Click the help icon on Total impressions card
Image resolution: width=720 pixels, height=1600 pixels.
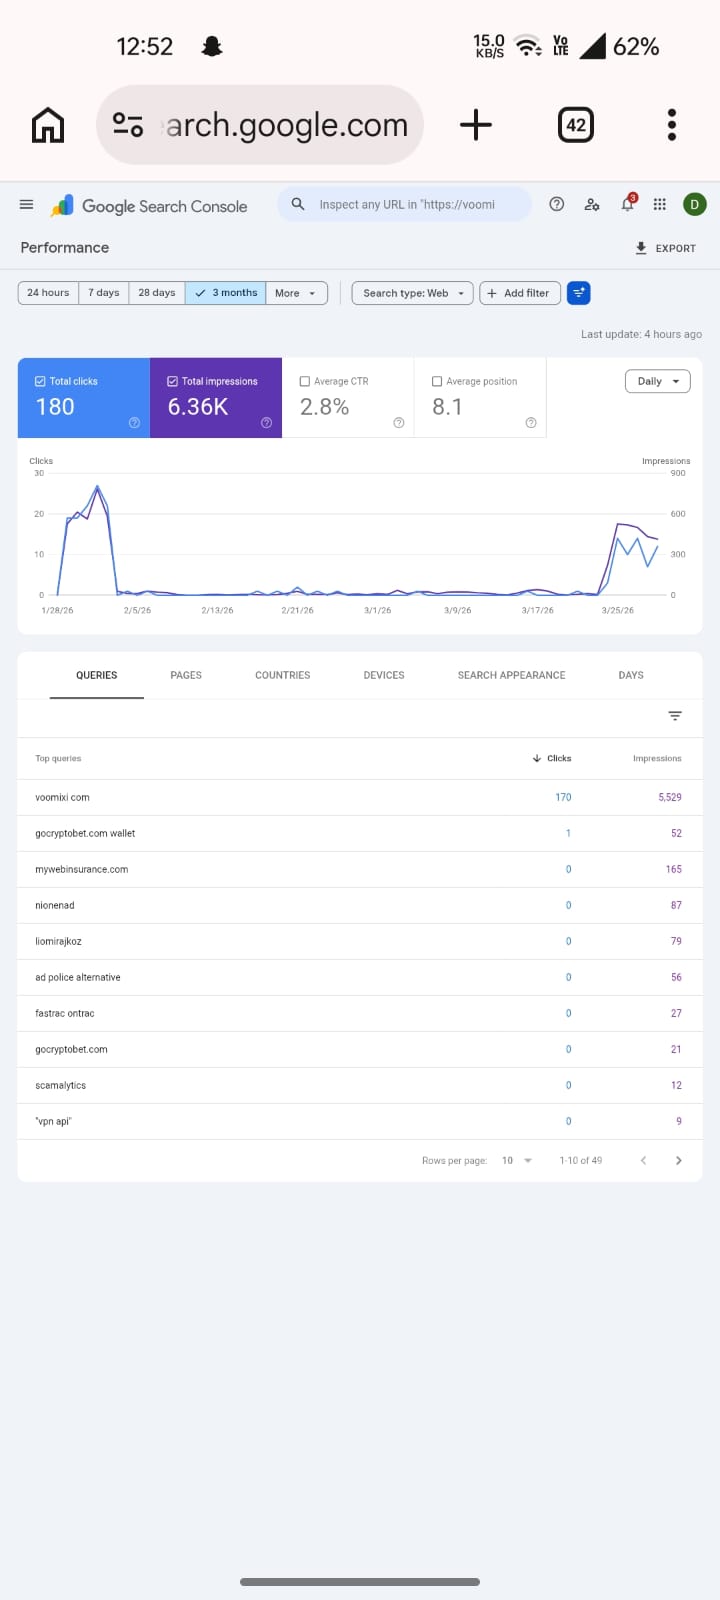(x=266, y=423)
